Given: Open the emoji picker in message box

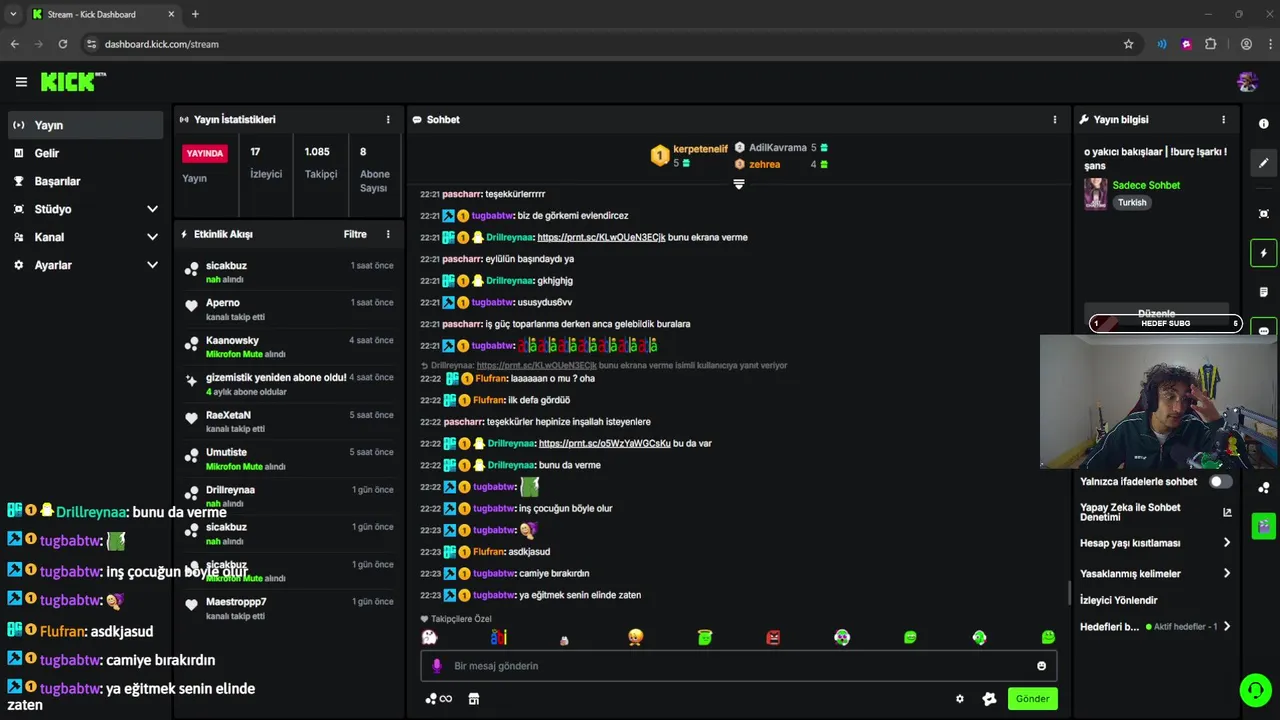Looking at the screenshot, I should click(x=1041, y=666).
